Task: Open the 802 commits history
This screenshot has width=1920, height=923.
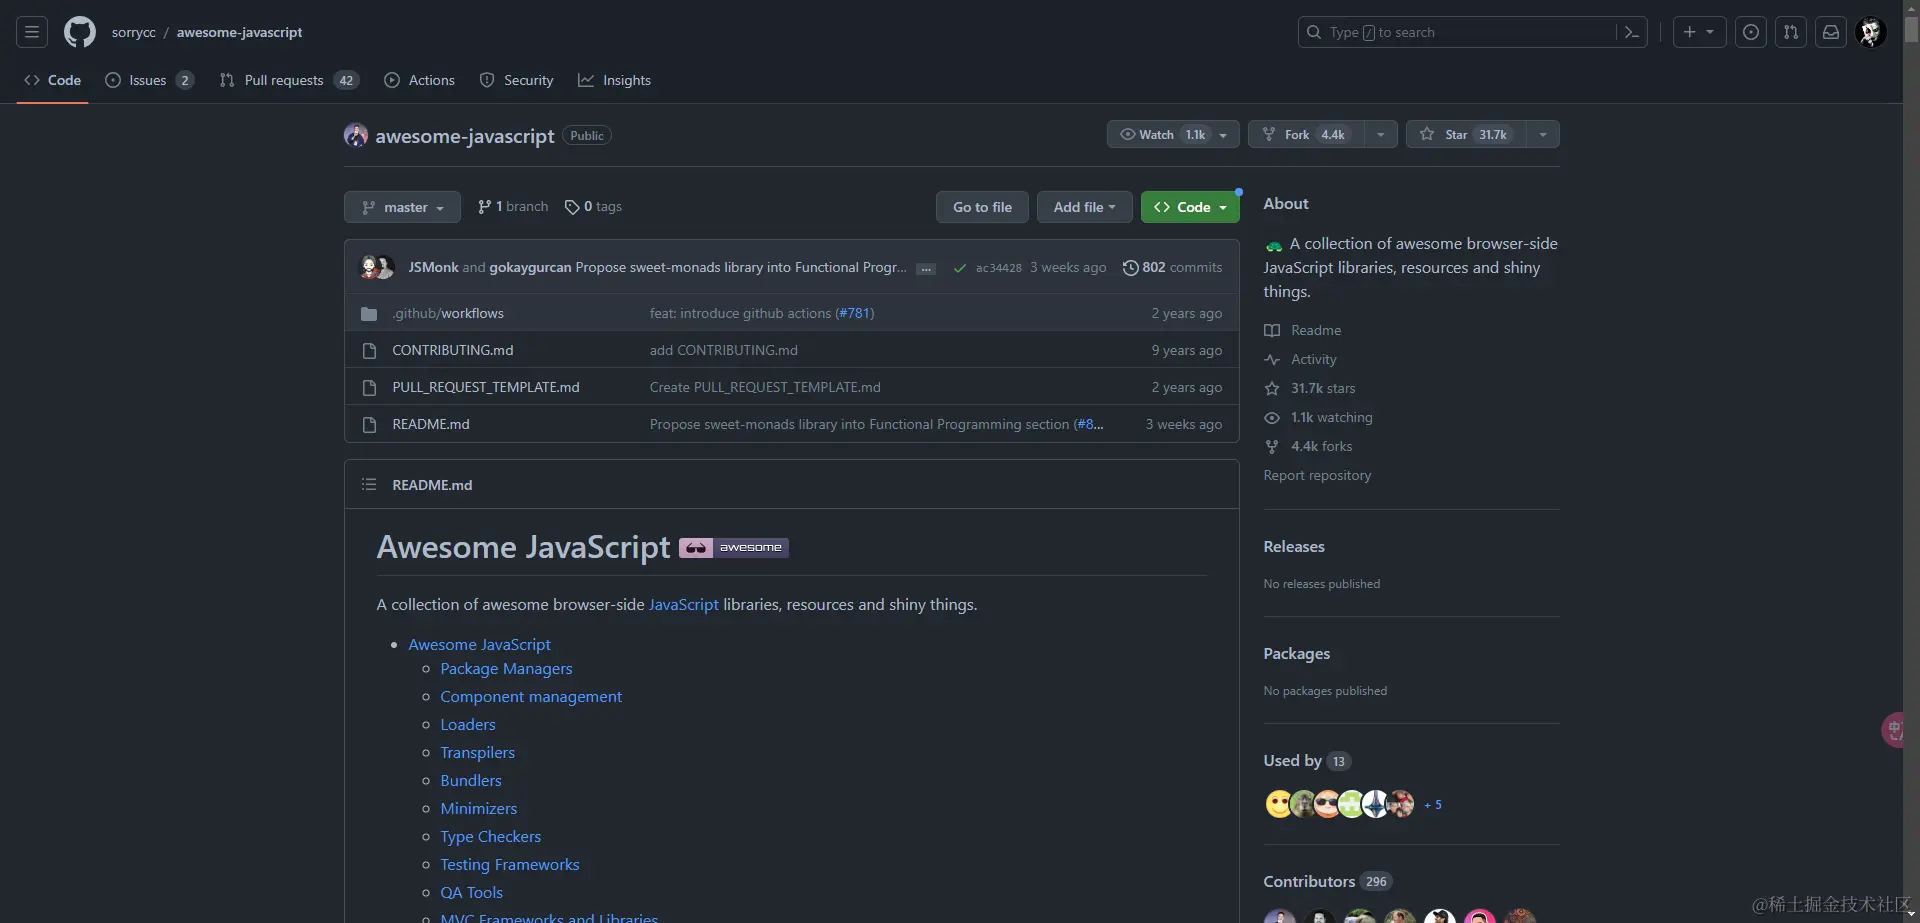Action: [1172, 267]
